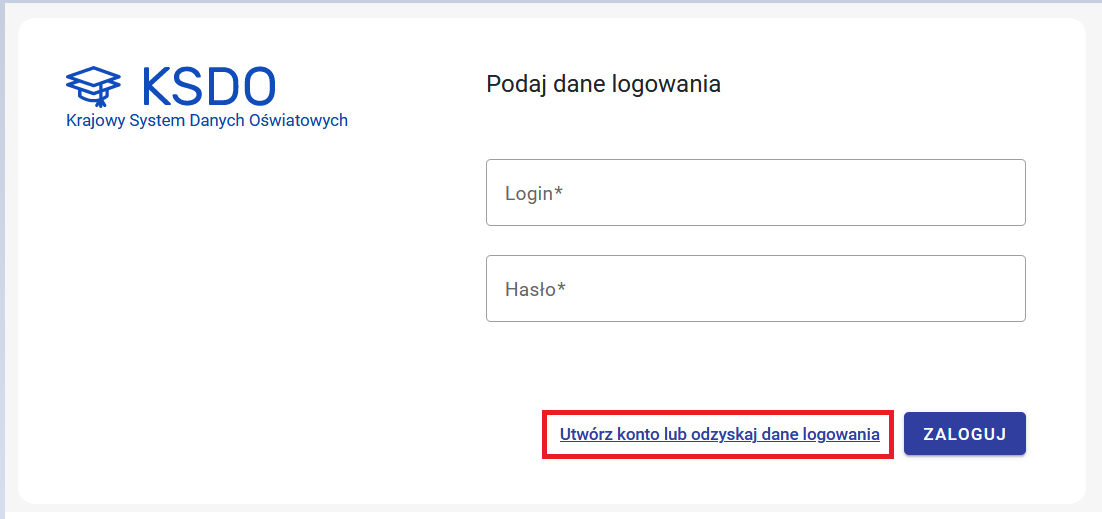Screen dimensions: 1102x519
Task: Log in using the blue ZALOGUJ button
Action: [x=964, y=434]
